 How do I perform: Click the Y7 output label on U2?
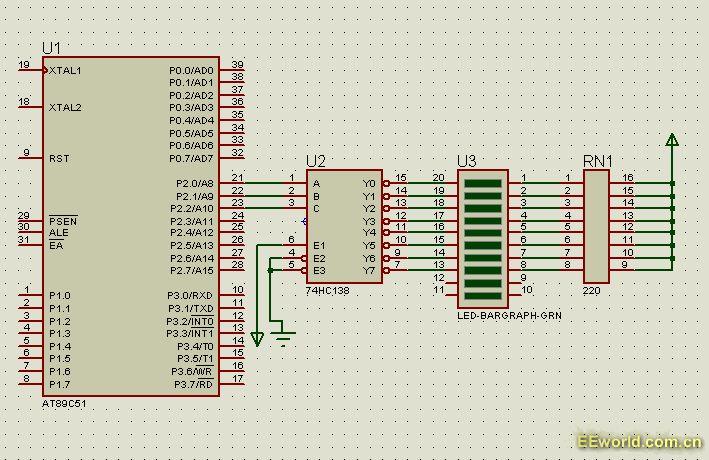coord(369,270)
